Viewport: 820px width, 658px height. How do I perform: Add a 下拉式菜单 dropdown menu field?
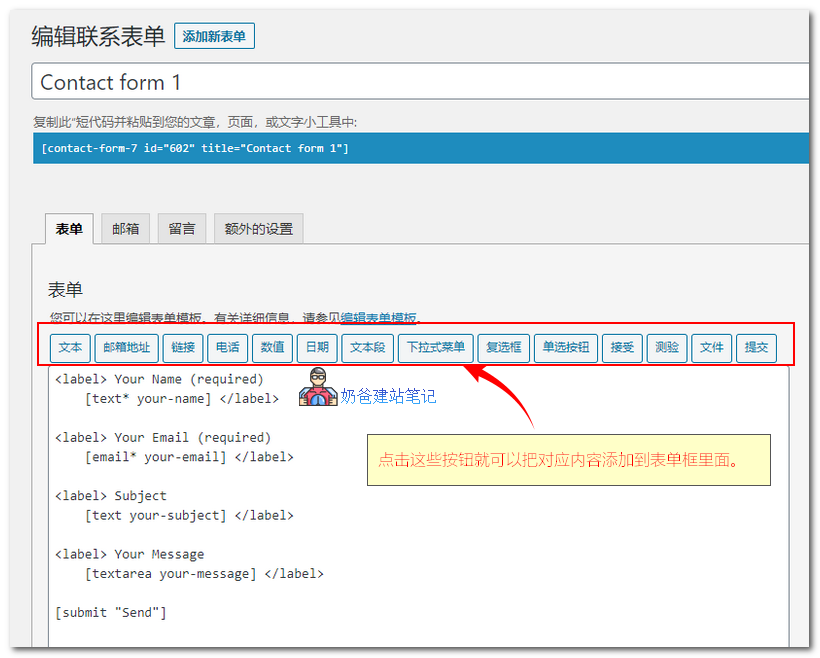438,348
